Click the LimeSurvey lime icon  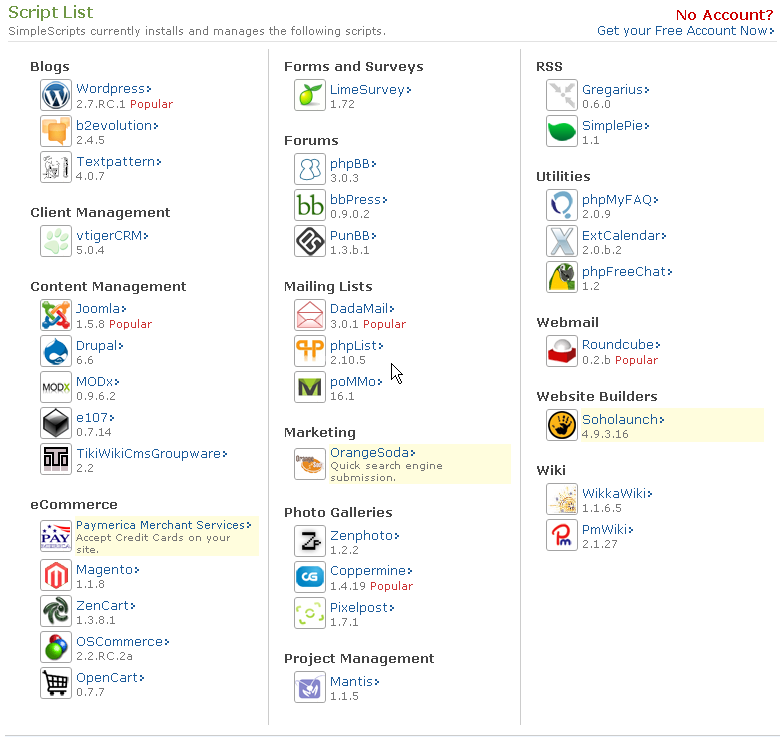coord(310,95)
